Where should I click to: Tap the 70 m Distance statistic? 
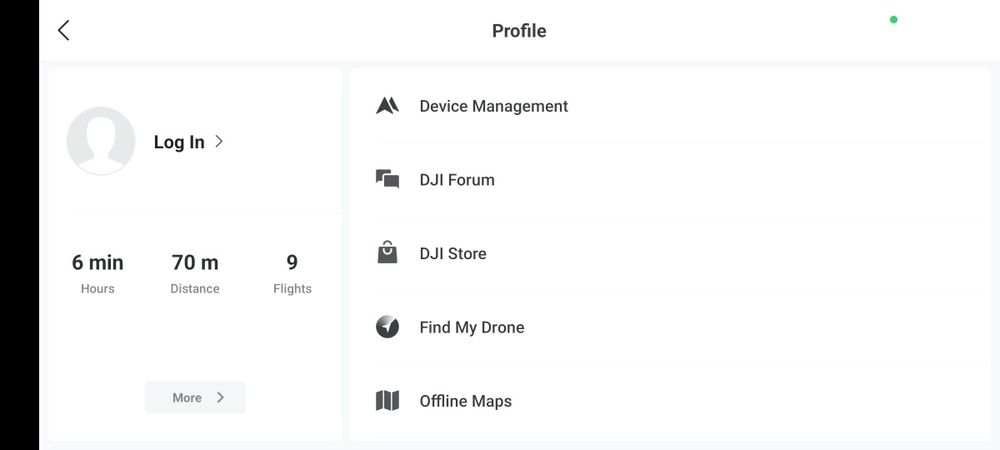195,273
